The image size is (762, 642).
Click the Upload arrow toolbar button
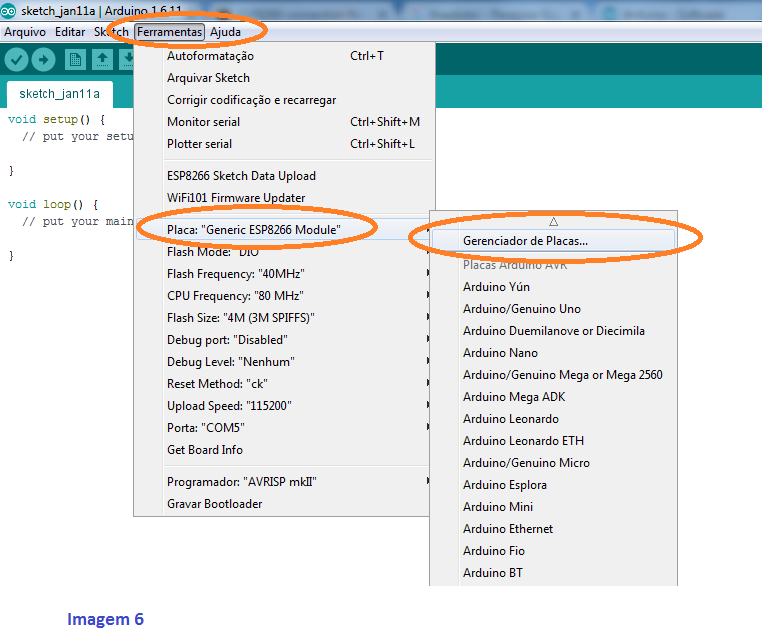(43, 60)
